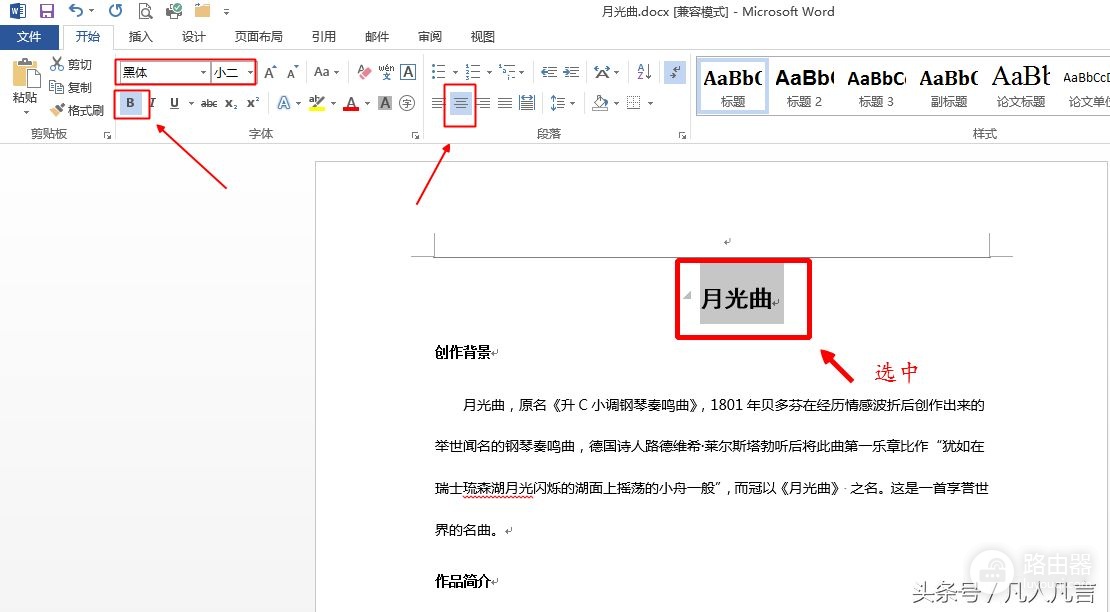Redo or repeat the last action
The height and width of the screenshot is (612, 1110).
pyautogui.click(x=115, y=11)
